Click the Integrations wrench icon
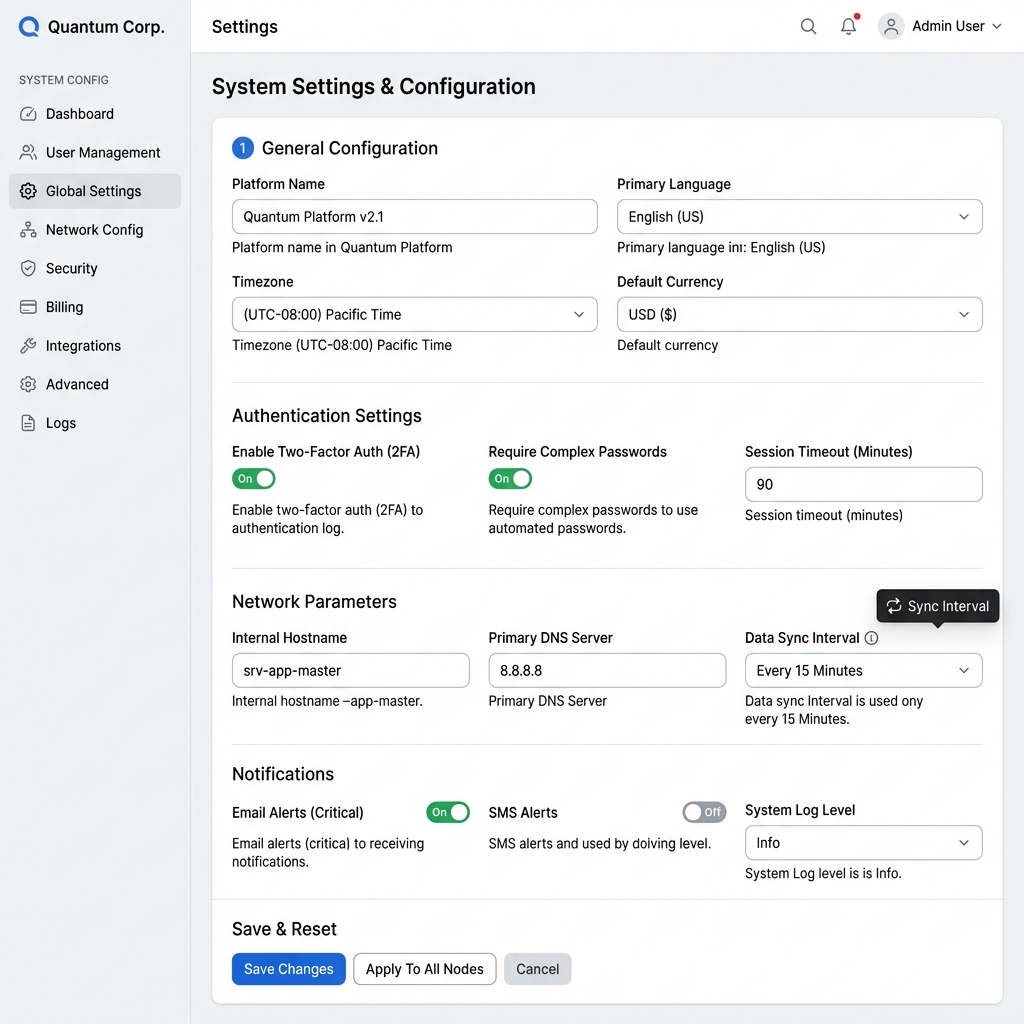This screenshot has height=1024, width=1024. click(x=28, y=345)
